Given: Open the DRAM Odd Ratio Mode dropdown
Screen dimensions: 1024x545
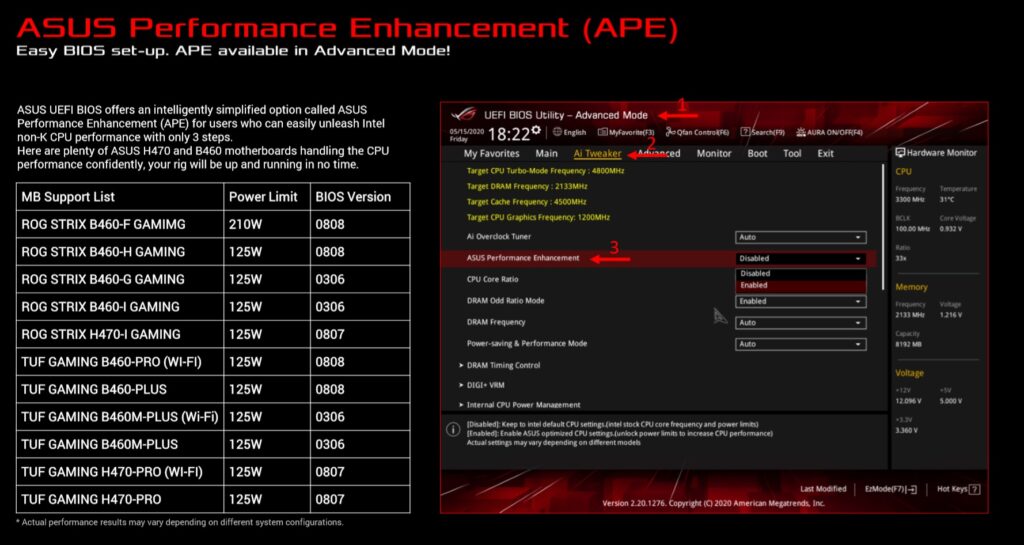Looking at the screenshot, I should pyautogui.click(x=801, y=302).
